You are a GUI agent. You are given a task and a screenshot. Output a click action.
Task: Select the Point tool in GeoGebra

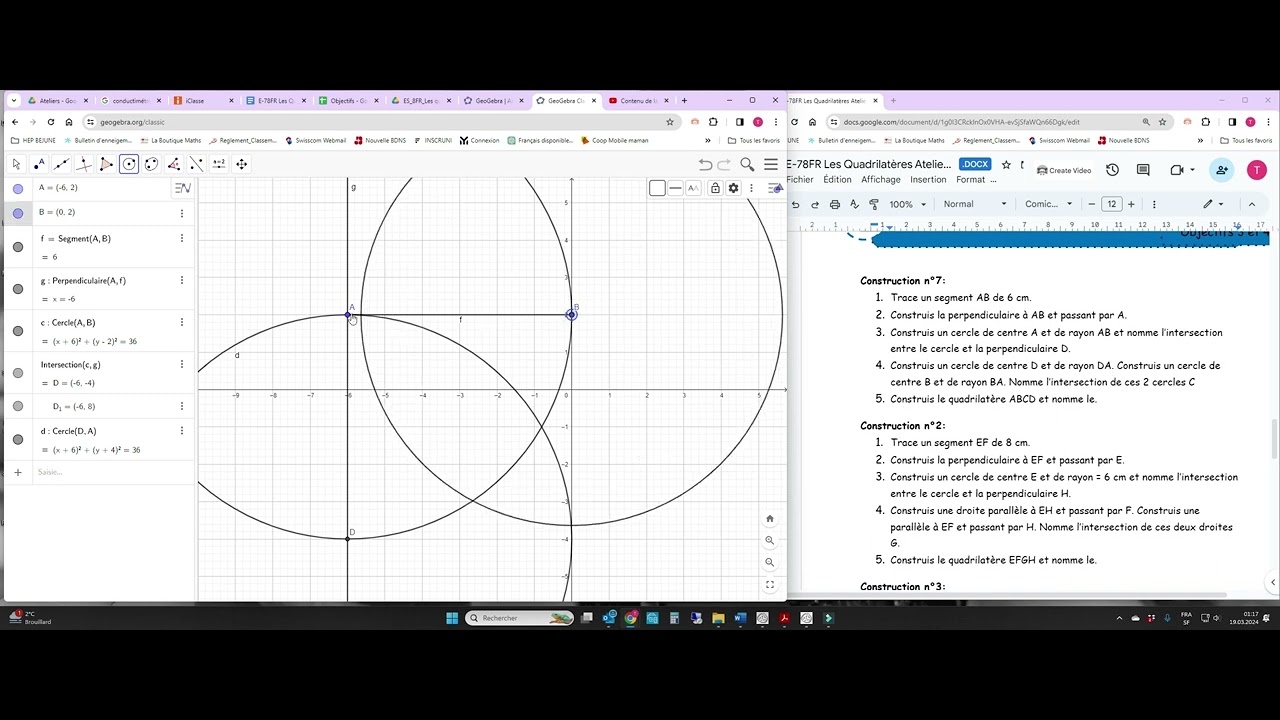coord(39,164)
